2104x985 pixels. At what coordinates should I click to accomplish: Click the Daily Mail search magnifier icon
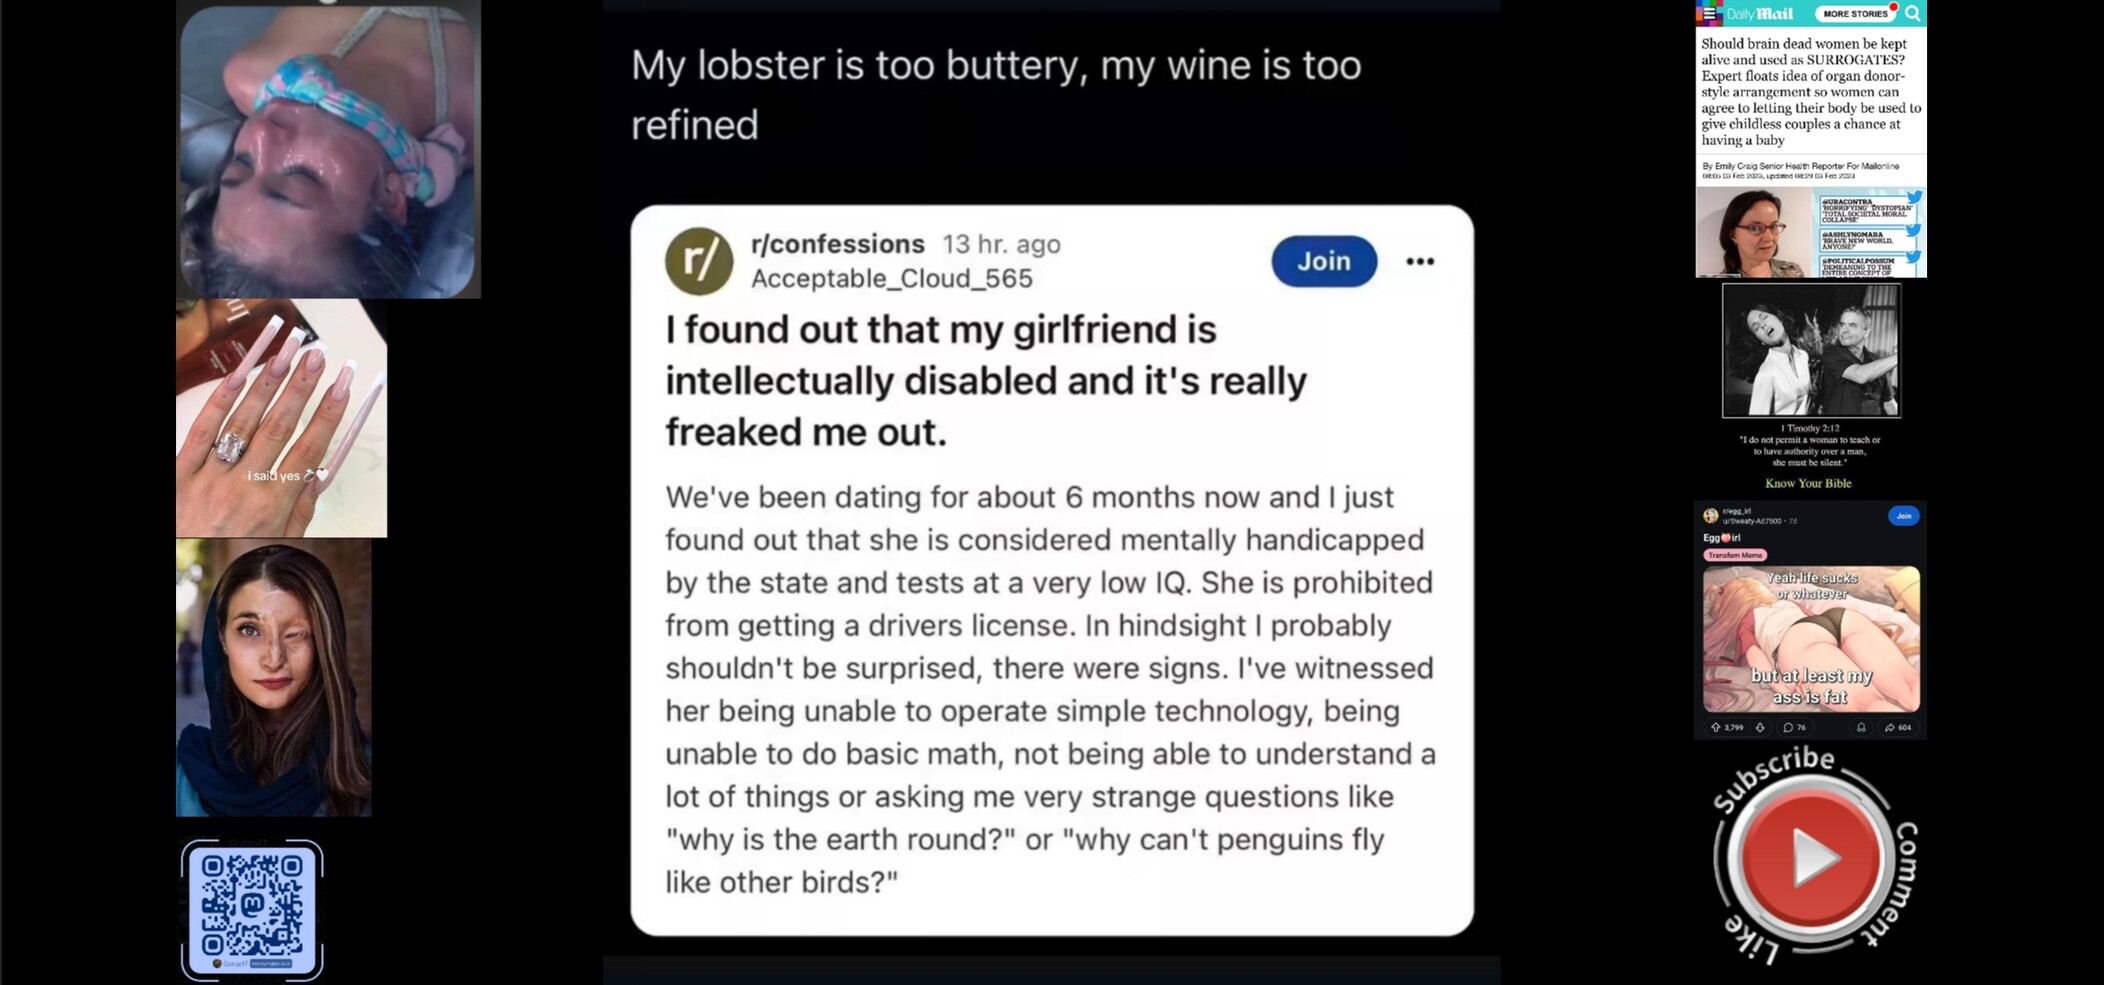click(x=1912, y=13)
